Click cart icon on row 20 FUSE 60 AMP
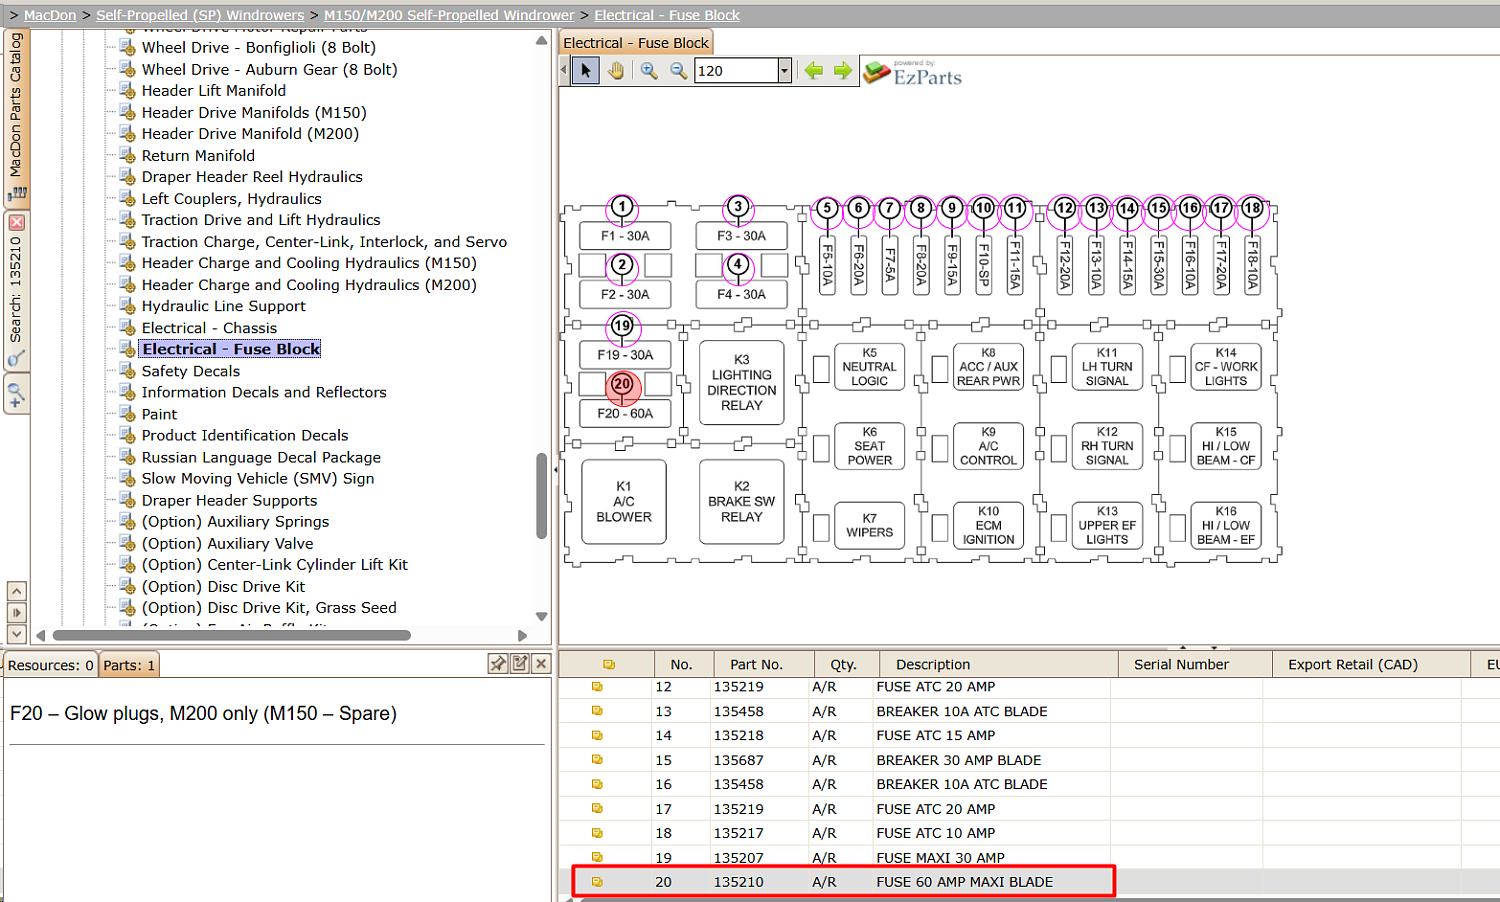The width and height of the screenshot is (1500, 902). click(597, 882)
